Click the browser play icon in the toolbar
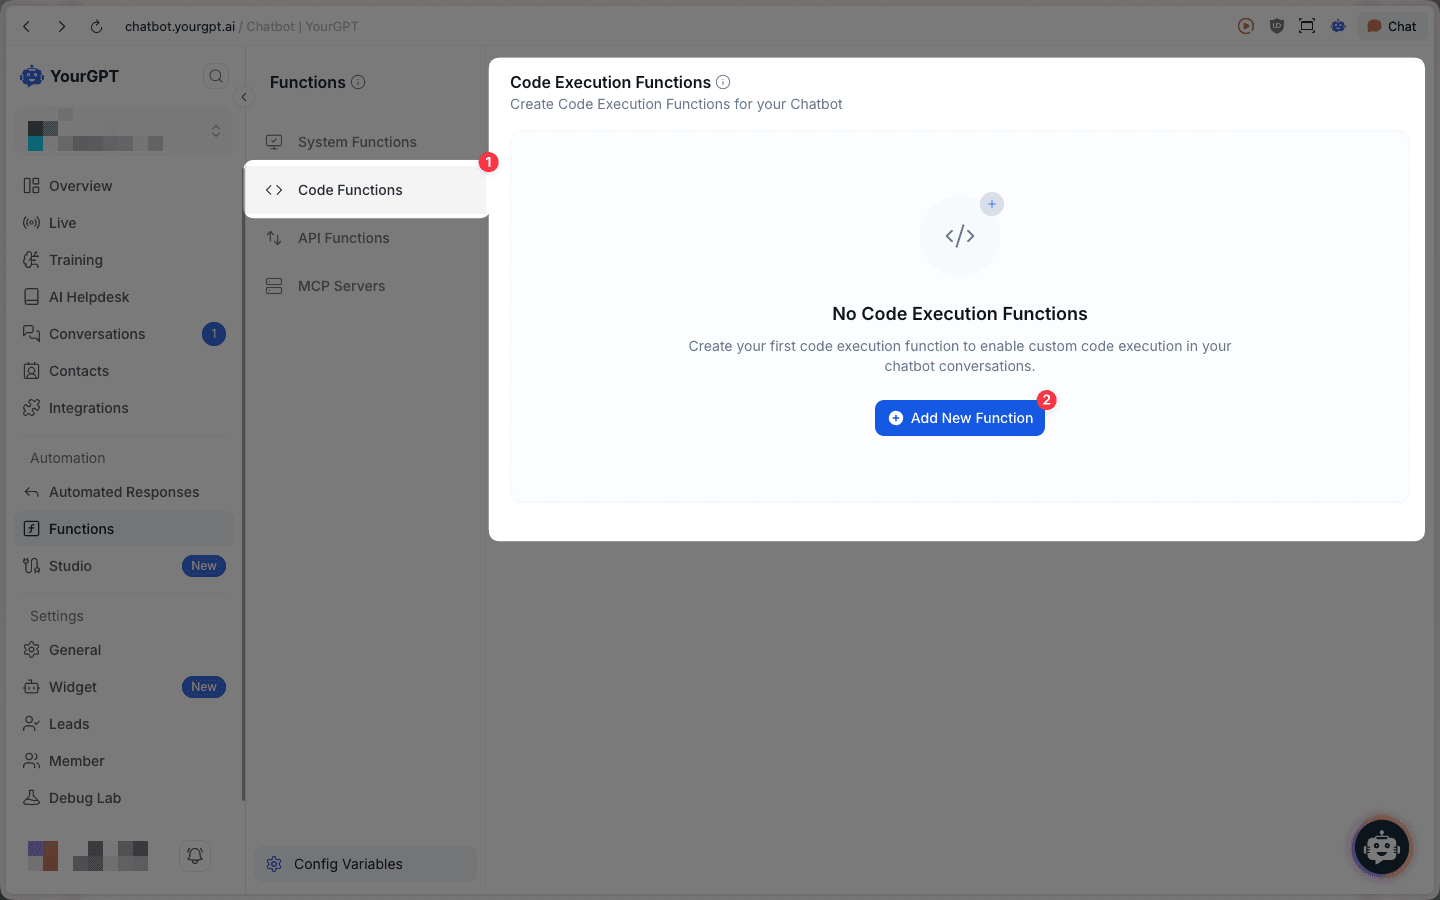Viewport: 1440px width, 900px height. [1246, 27]
